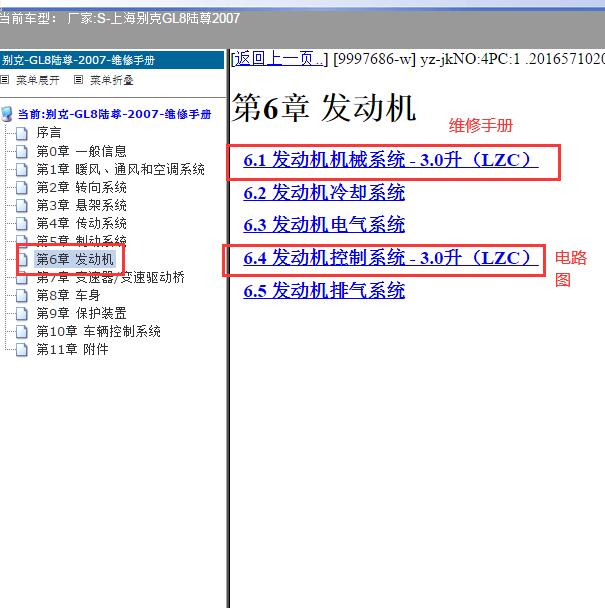The width and height of the screenshot is (605, 608).
Task: Click the page icon beside 第9章 保护装置
Action: 22,313
